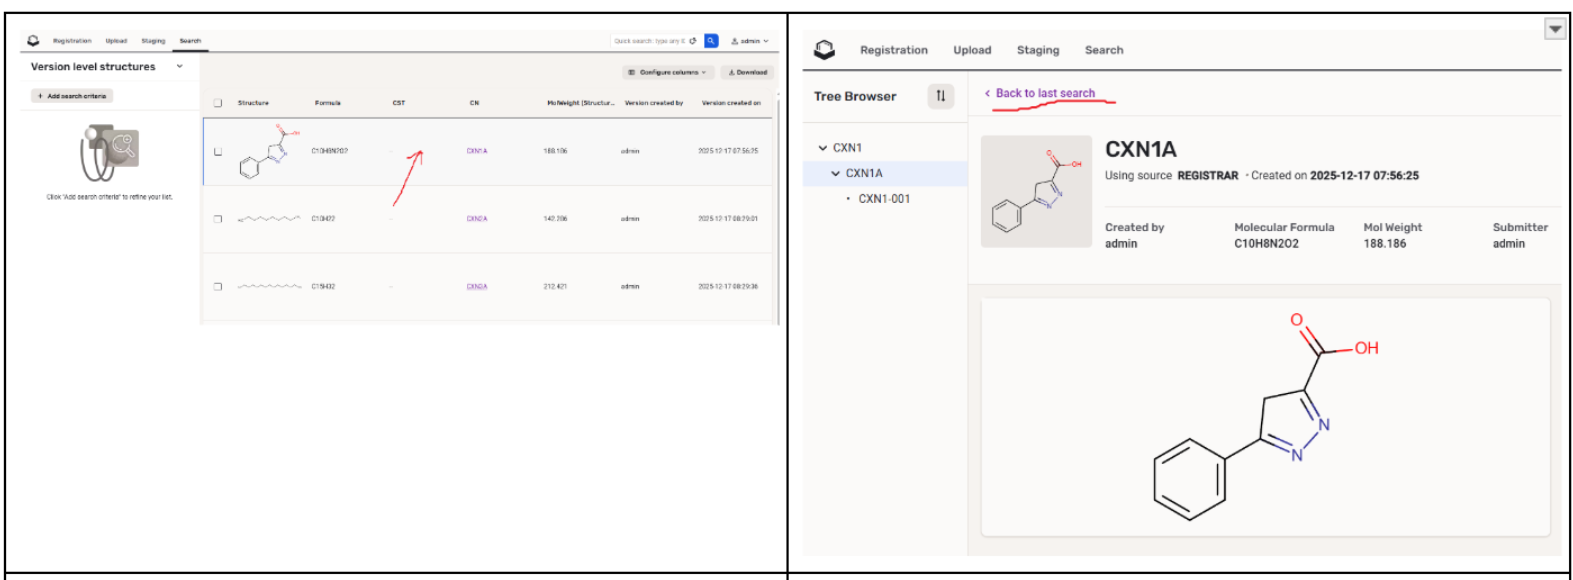This screenshot has height=580, width=1573.
Task: Click the Download button above the table
Action: [748, 72]
